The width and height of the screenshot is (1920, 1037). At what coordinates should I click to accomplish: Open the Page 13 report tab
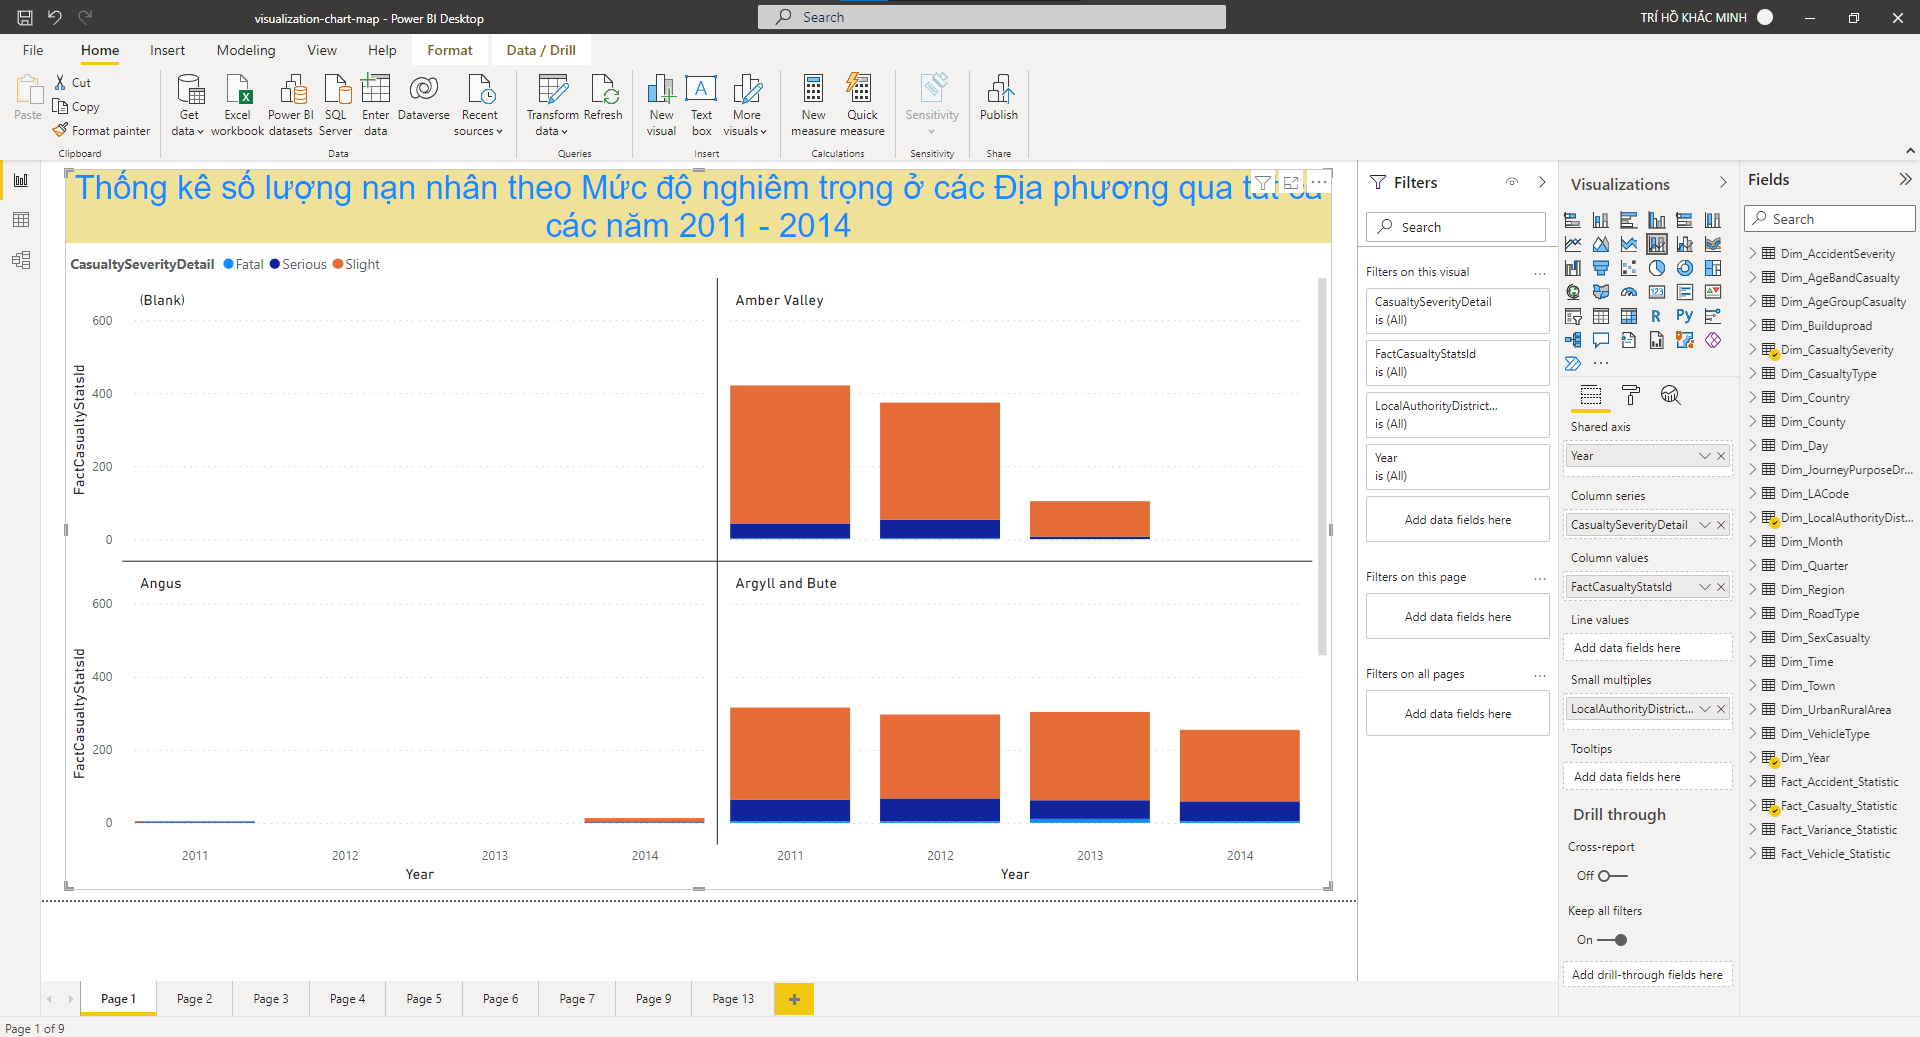coord(733,999)
